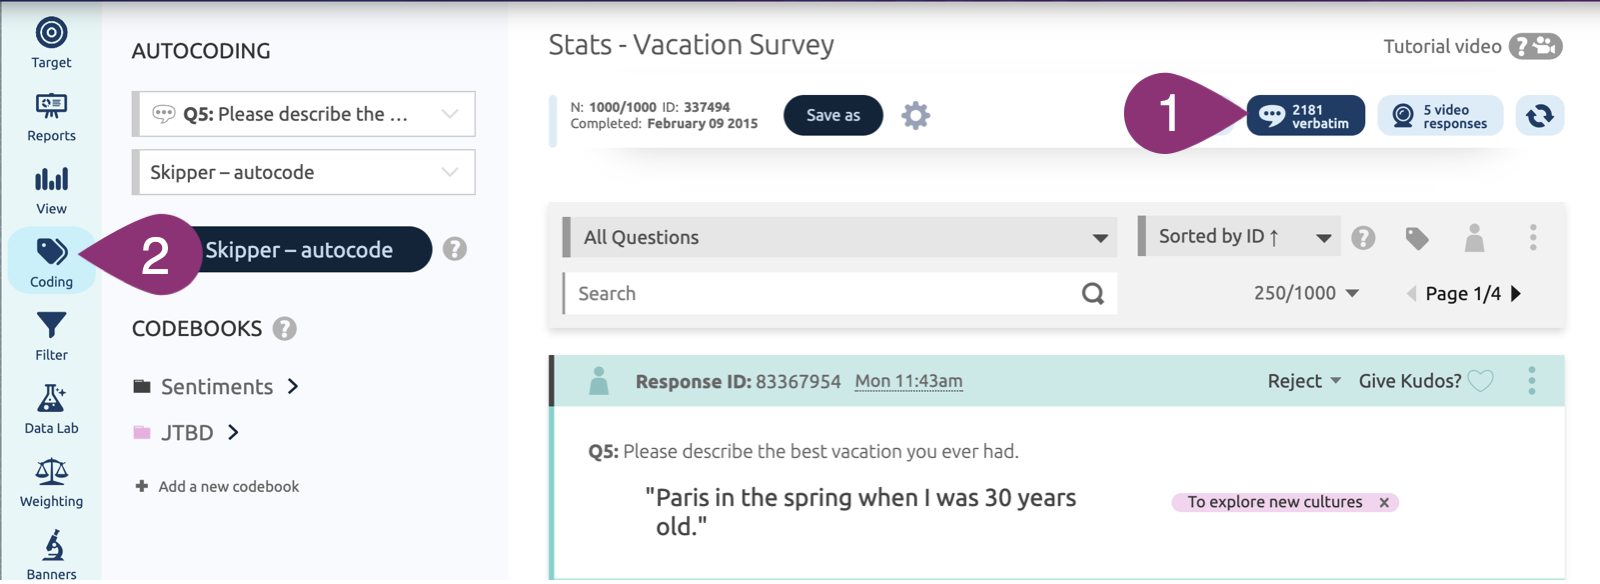Open the Target section in sidebar
The height and width of the screenshot is (584, 1600).
(x=51, y=42)
